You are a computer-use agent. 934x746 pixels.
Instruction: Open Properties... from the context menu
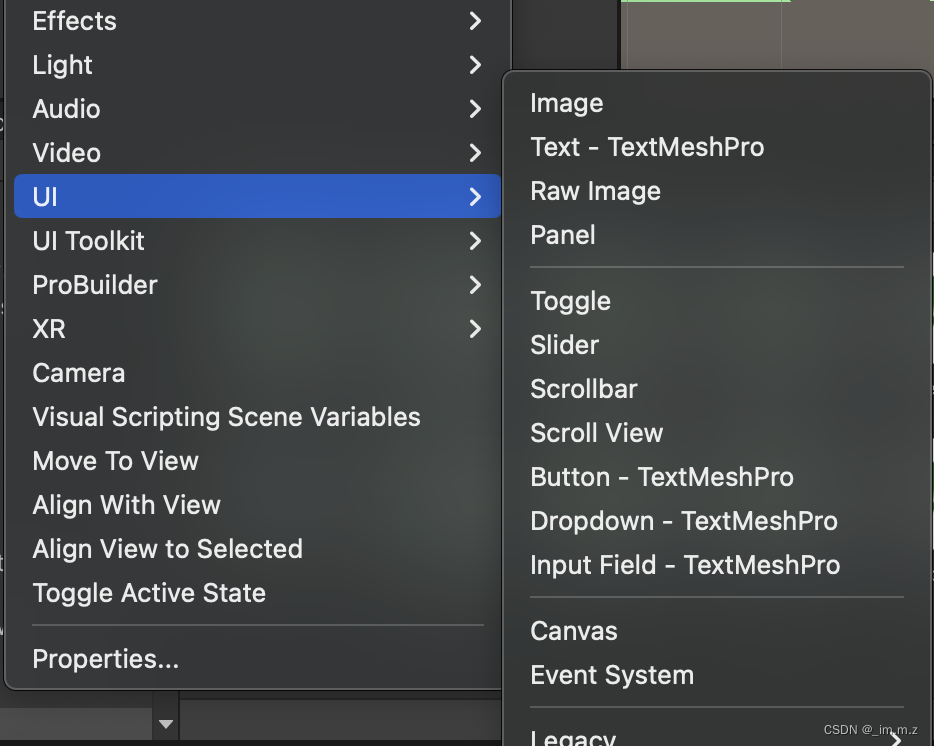[106, 659]
